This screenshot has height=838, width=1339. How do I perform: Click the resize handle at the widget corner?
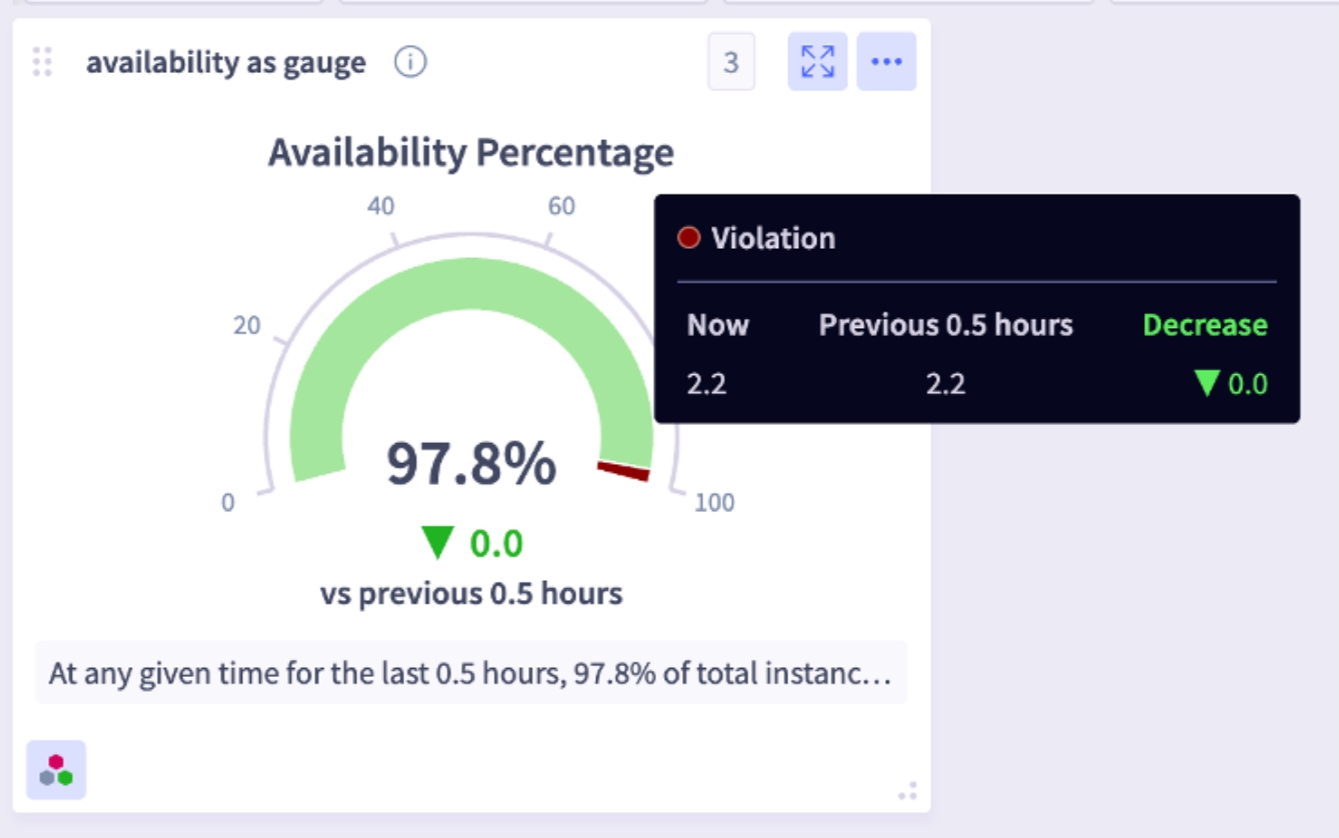[906, 792]
